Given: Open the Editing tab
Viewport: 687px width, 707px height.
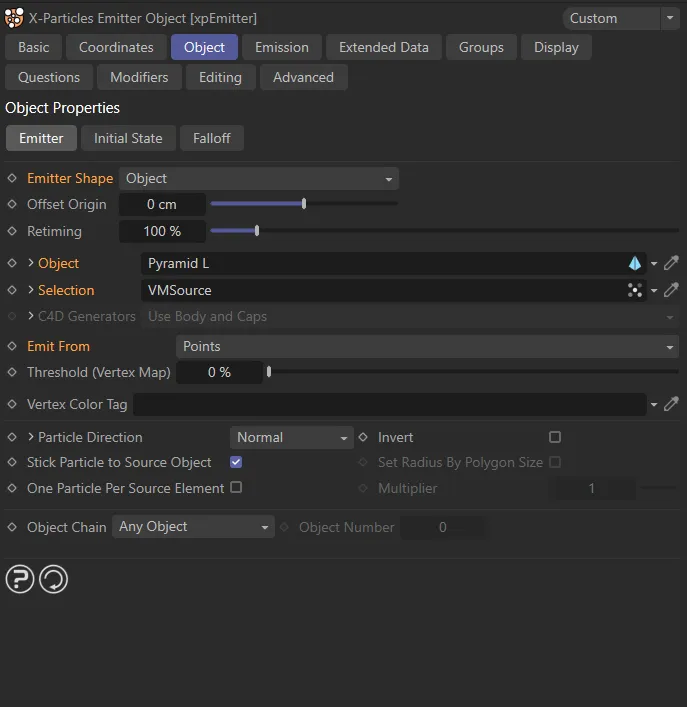Looking at the screenshot, I should 220,77.
